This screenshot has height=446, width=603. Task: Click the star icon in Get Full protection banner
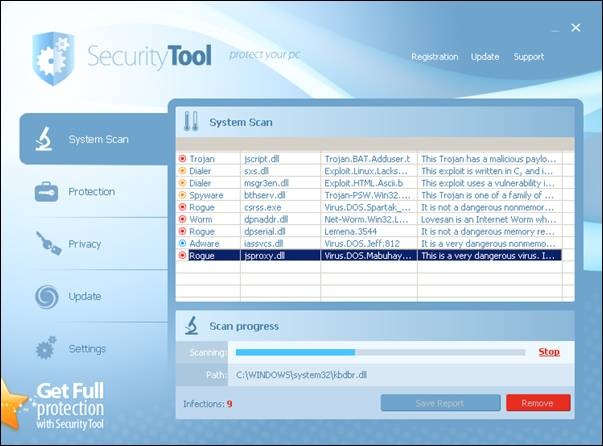(13, 404)
